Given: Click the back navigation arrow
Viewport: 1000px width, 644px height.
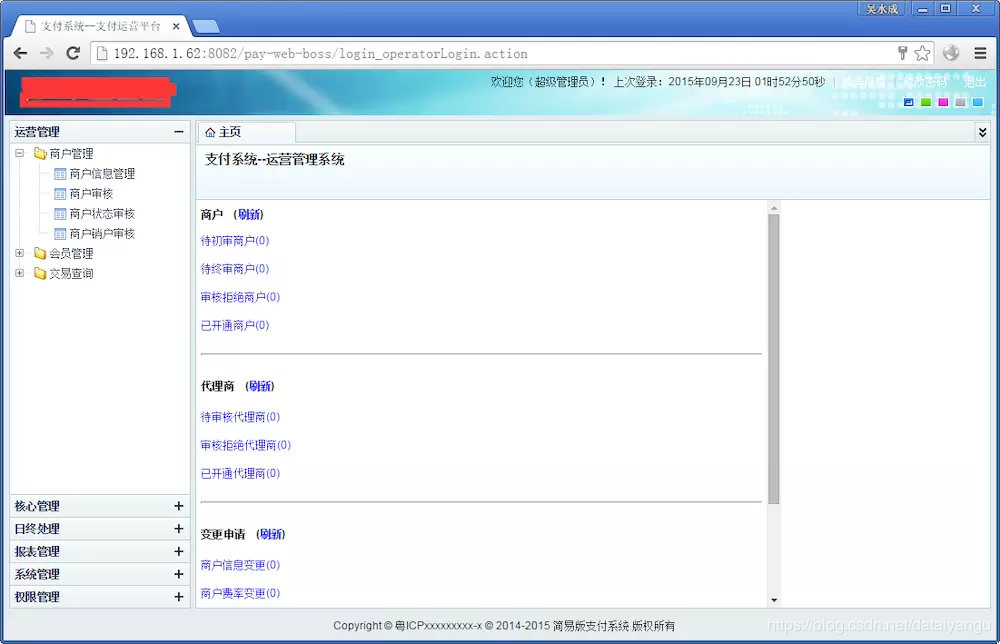Looking at the screenshot, I should (22, 53).
